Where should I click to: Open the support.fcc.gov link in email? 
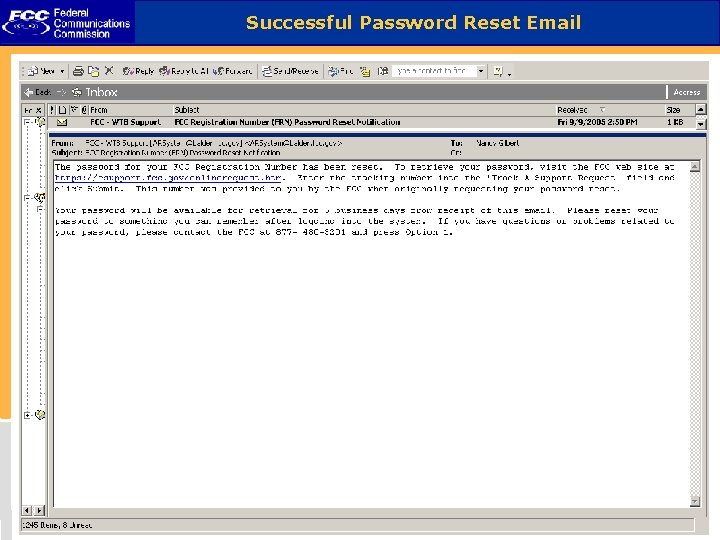168,178
